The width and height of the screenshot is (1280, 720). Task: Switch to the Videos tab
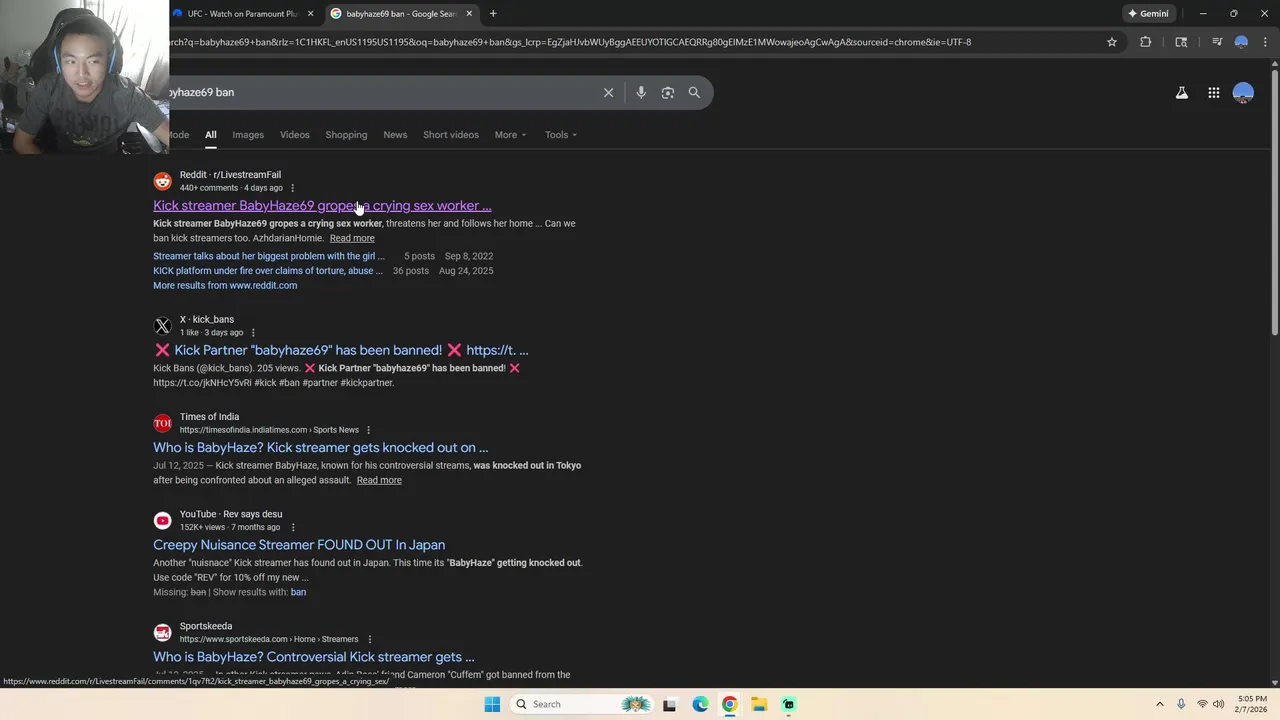(294, 135)
